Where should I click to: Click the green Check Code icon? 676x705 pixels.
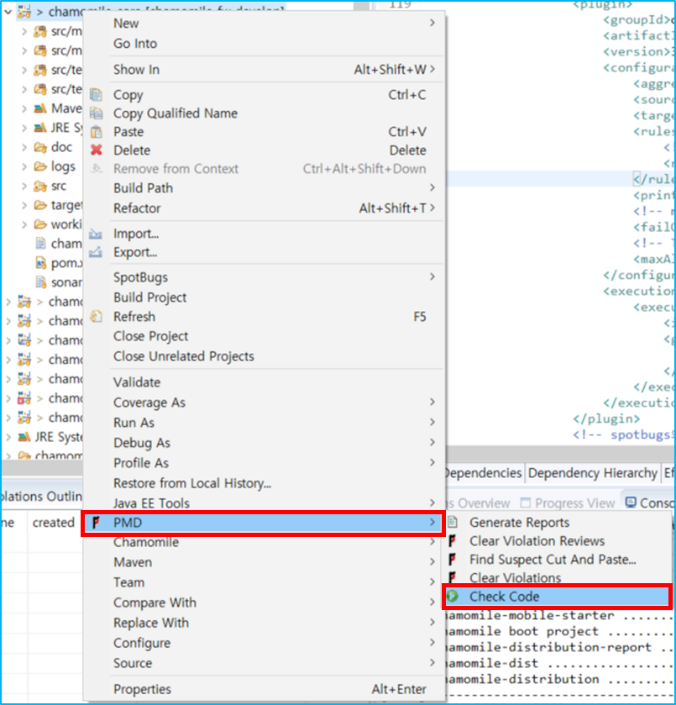click(453, 597)
